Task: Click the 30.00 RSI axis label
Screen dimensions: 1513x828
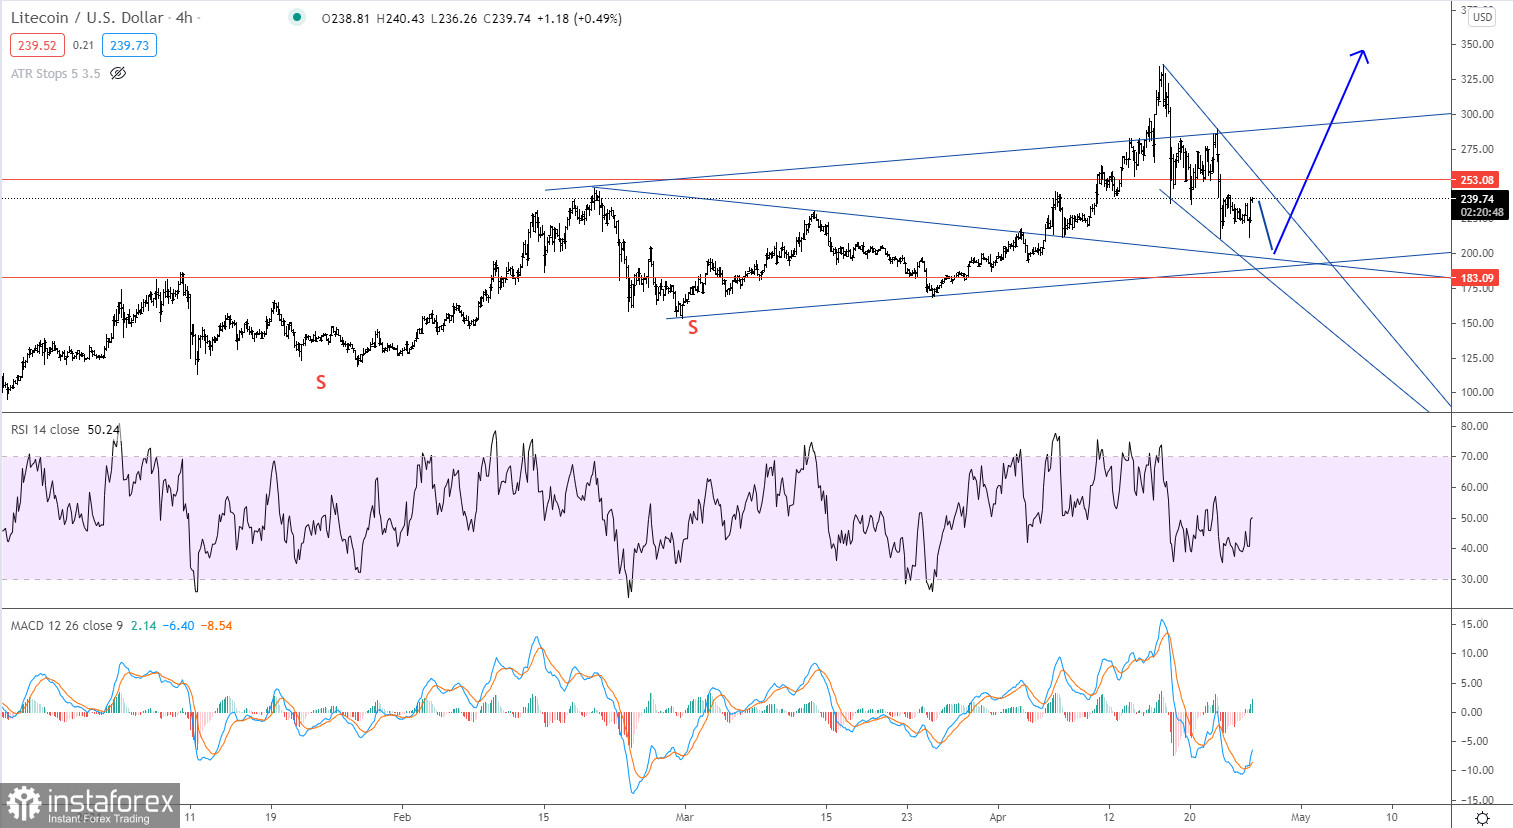Action: click(x=1474, y=579)
